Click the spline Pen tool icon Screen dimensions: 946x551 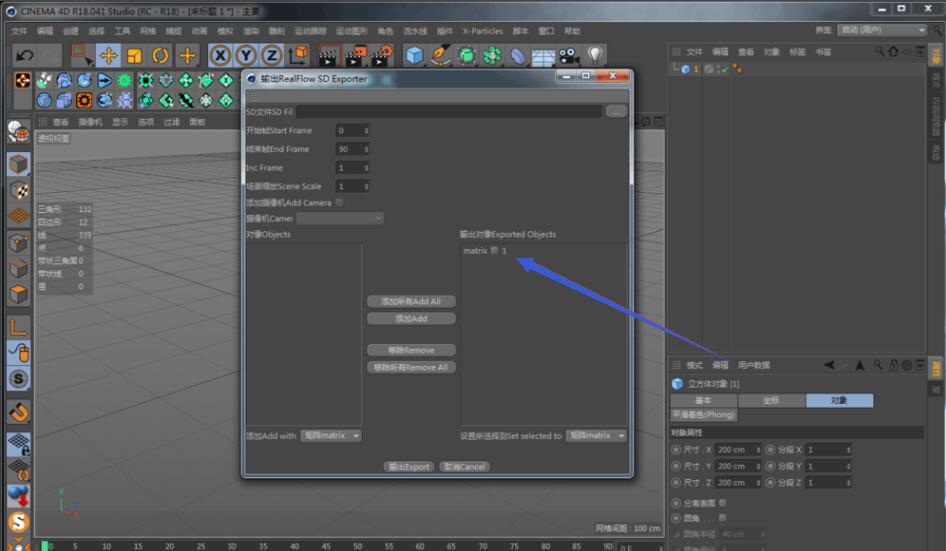(x=440, y=56)
